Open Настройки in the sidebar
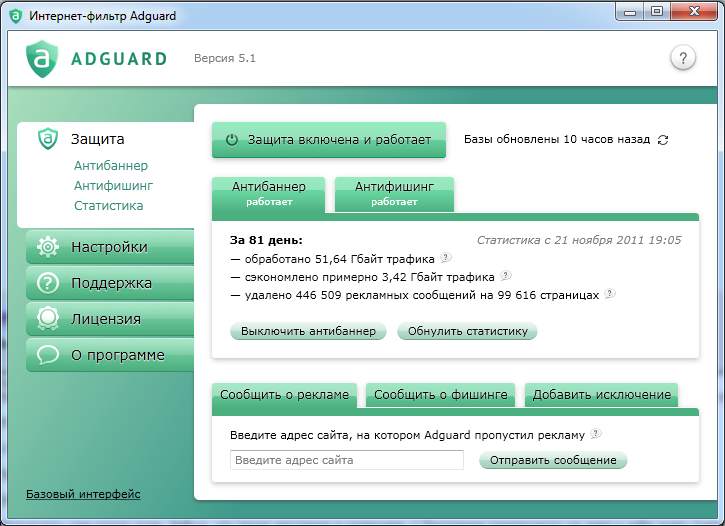 [110, 247]
